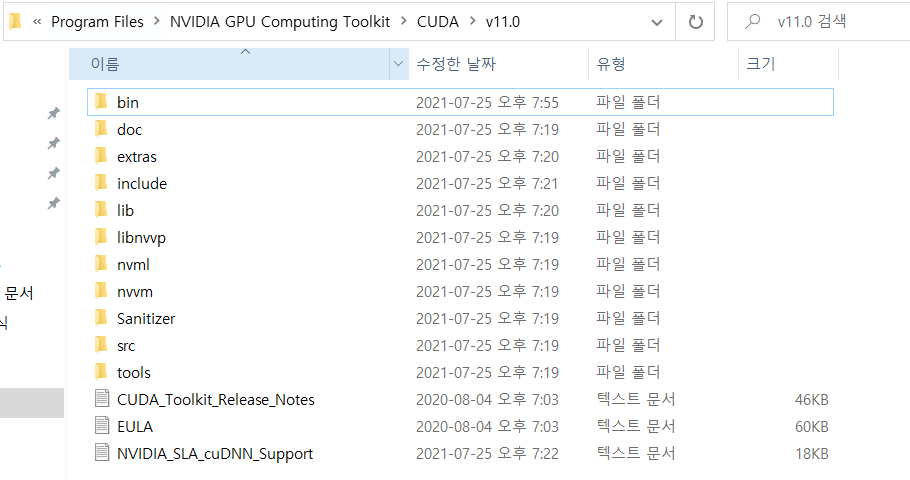
Task: Select the tools folder name
Action: tap(134, 372)
